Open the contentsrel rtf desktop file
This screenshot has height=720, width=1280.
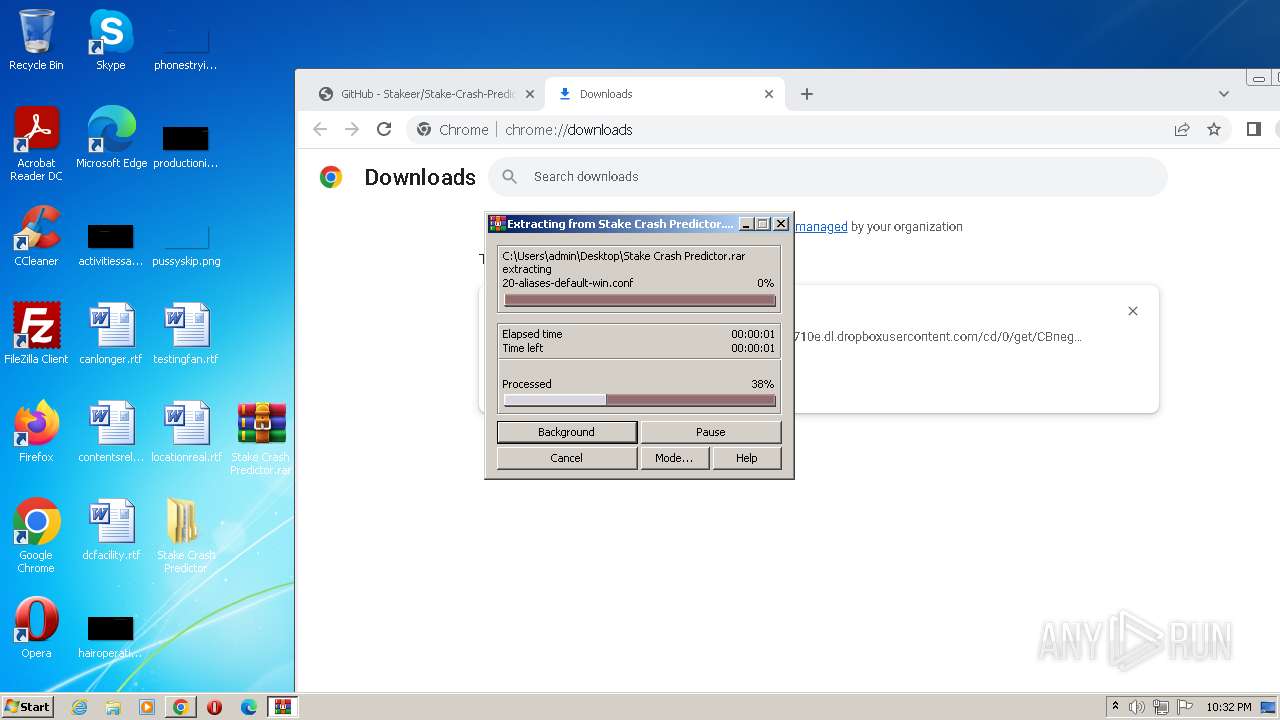[x=110, y=432]
